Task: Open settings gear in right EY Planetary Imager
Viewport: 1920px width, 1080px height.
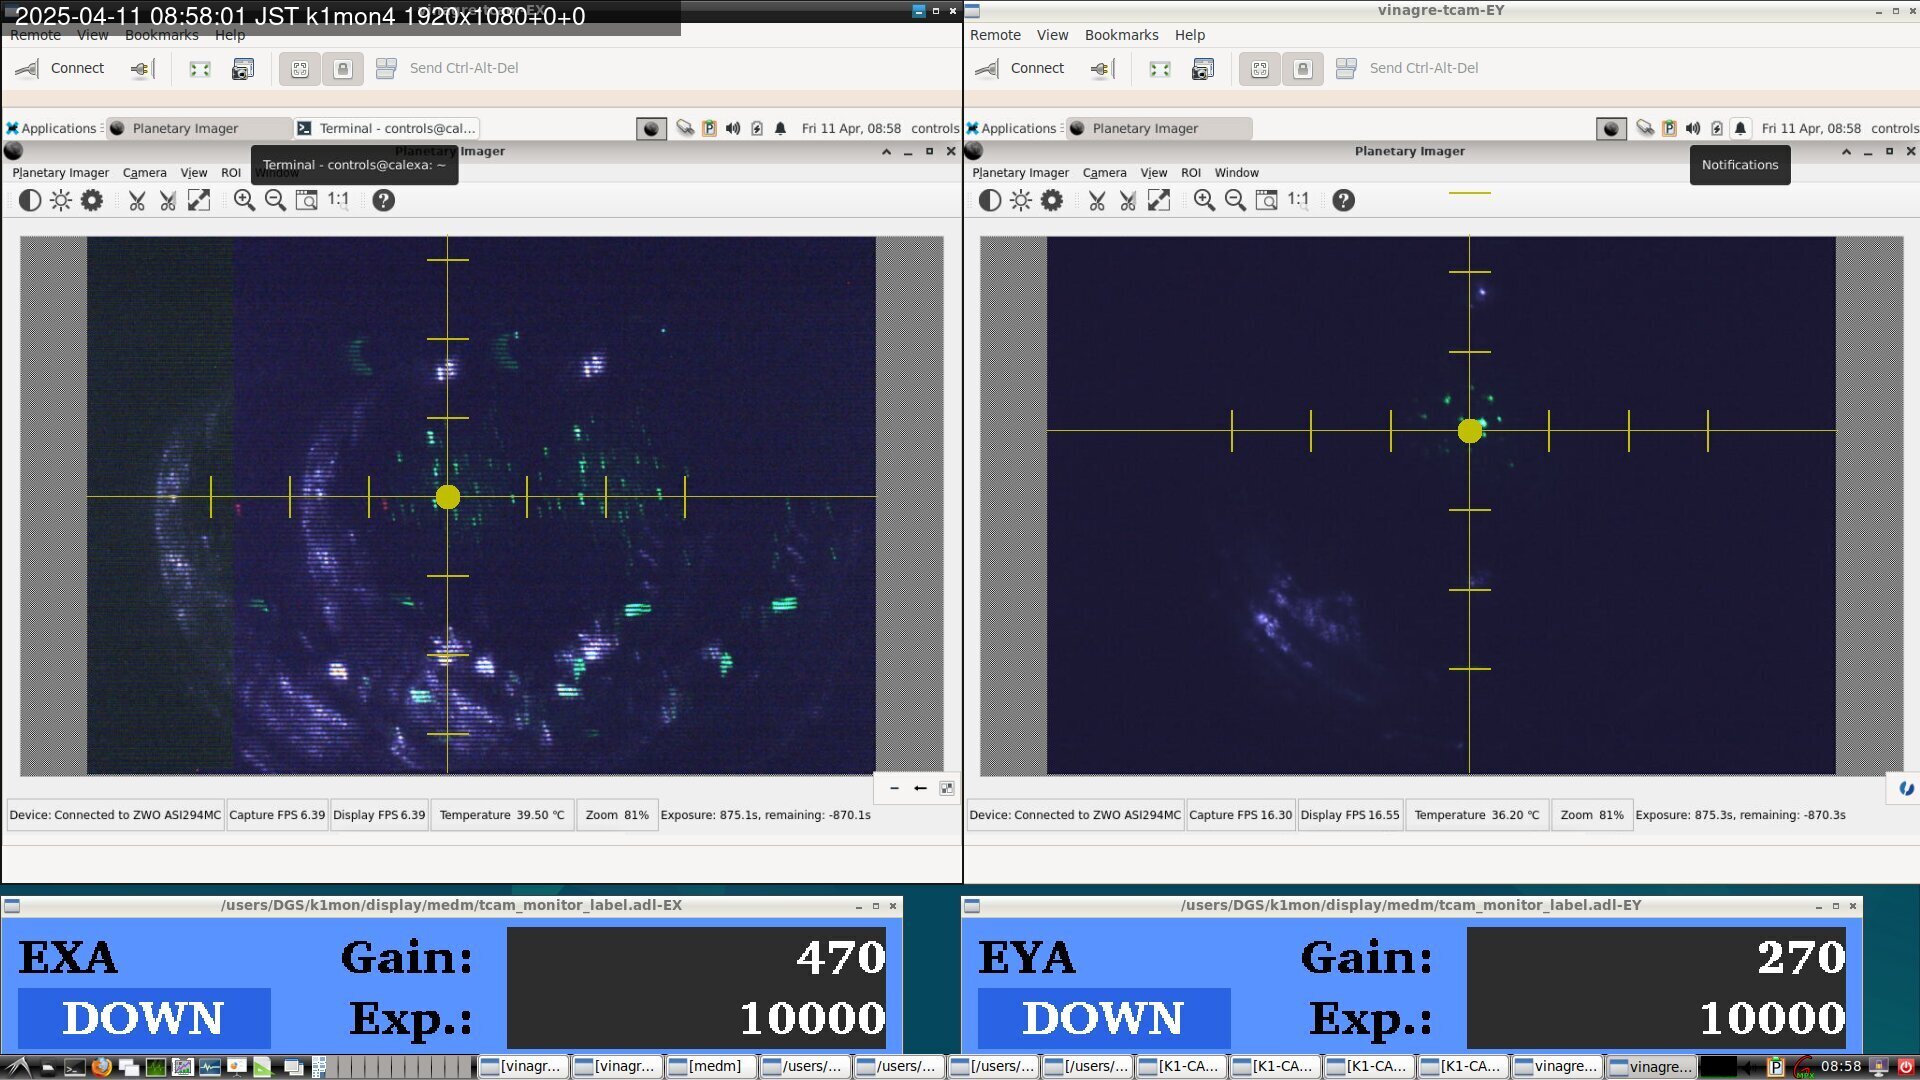Action: point(1052,200)
